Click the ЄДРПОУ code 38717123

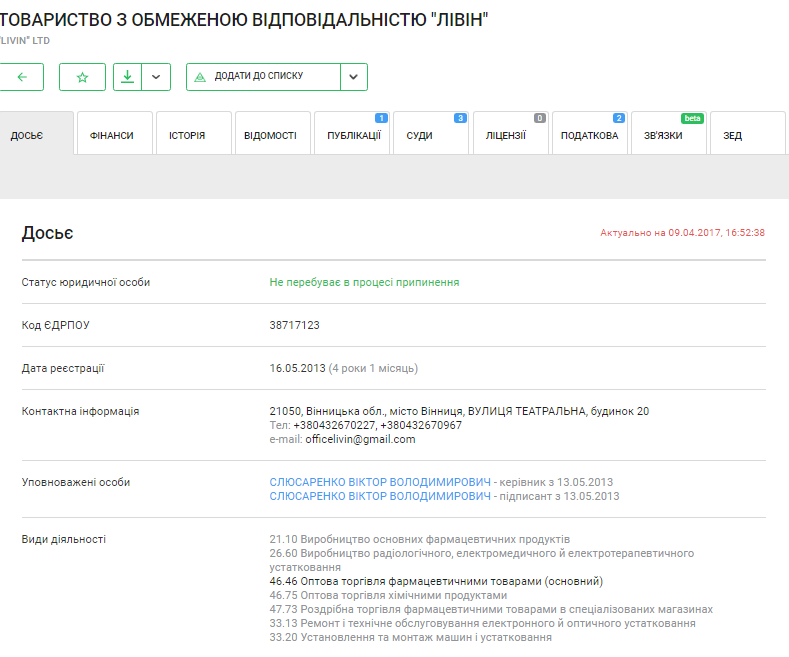(x=295, y=325)
